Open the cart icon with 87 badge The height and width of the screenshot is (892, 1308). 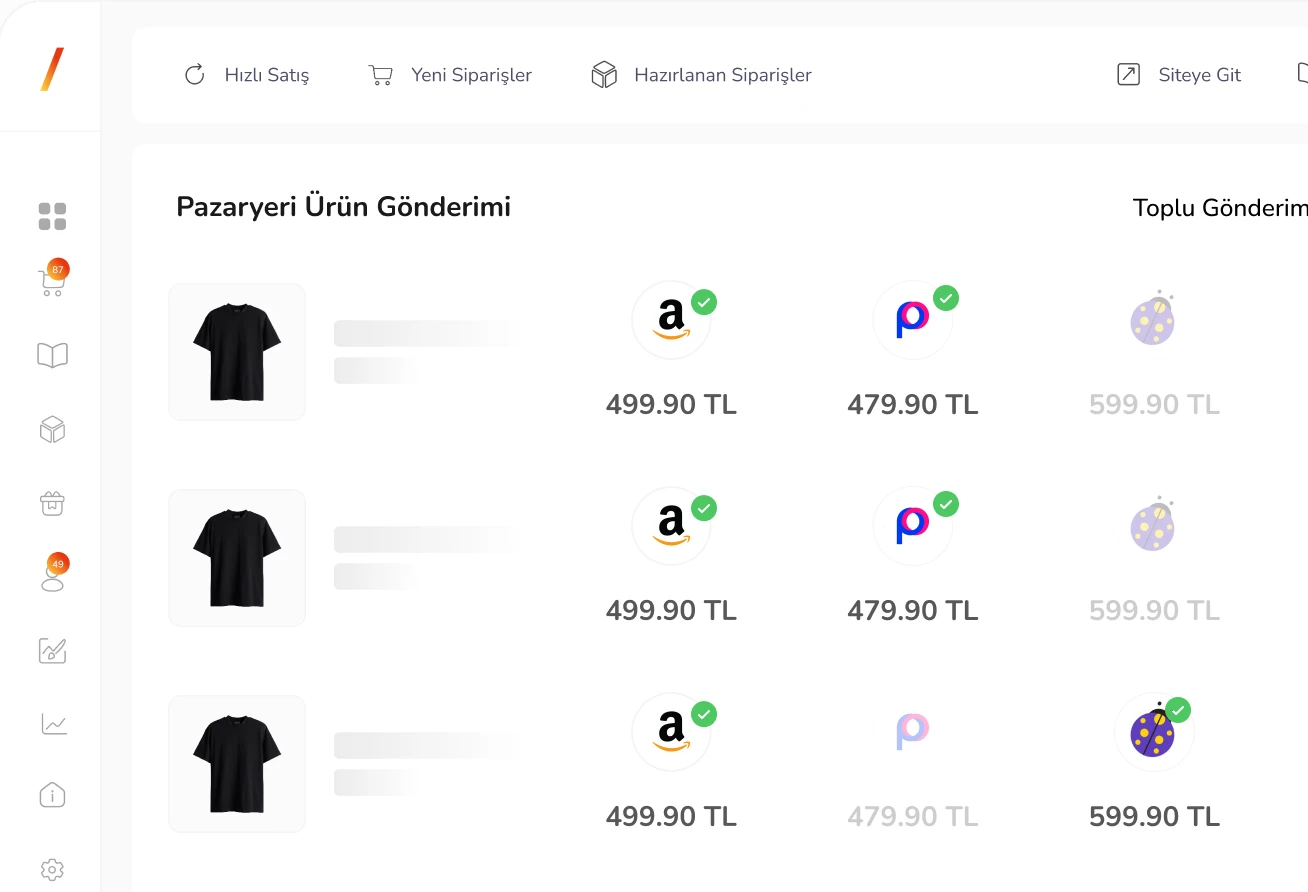tap(52, 284)
